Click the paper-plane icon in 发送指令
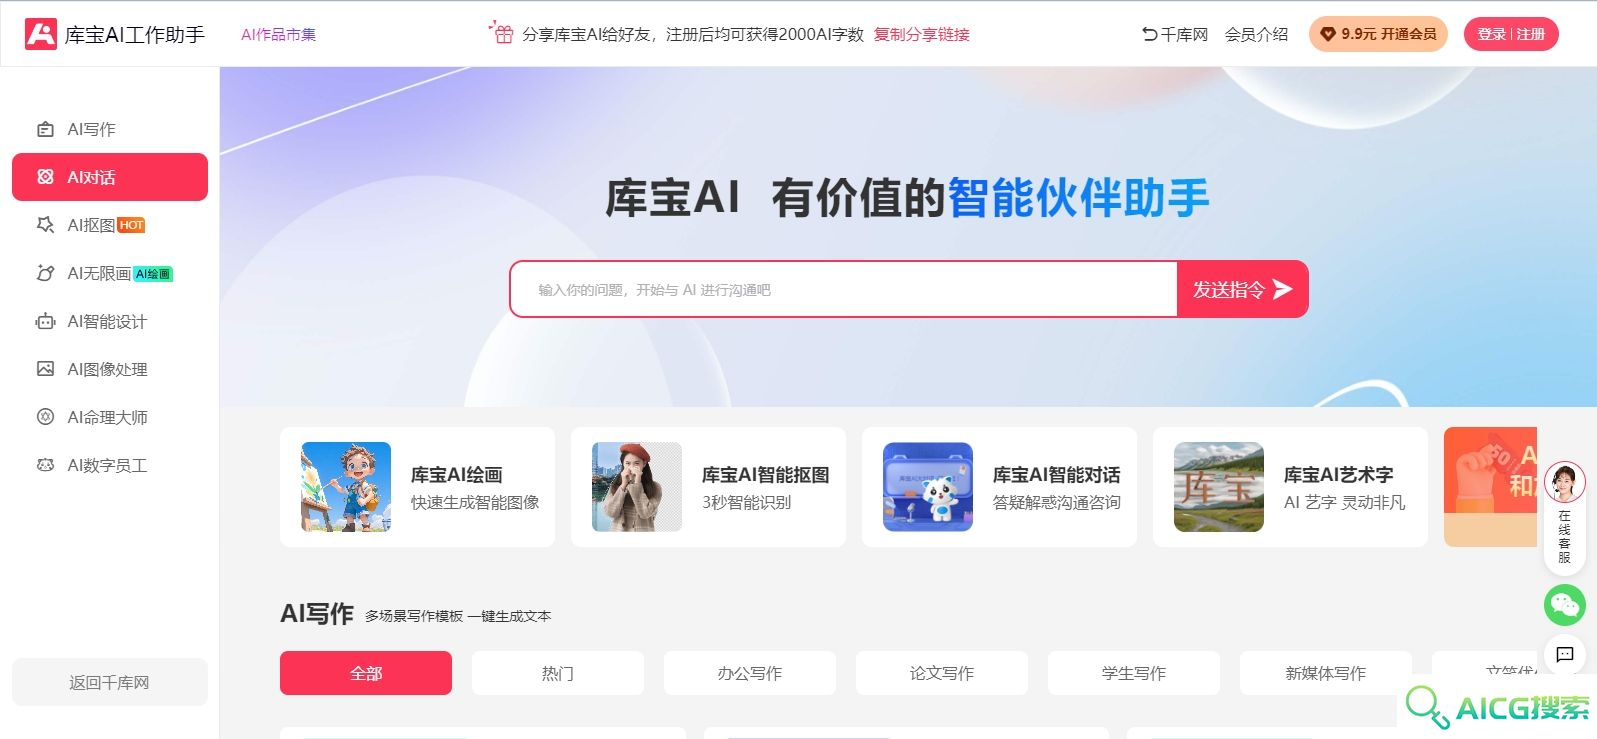Screen dimensions: 1597x739 [1283, 289]
